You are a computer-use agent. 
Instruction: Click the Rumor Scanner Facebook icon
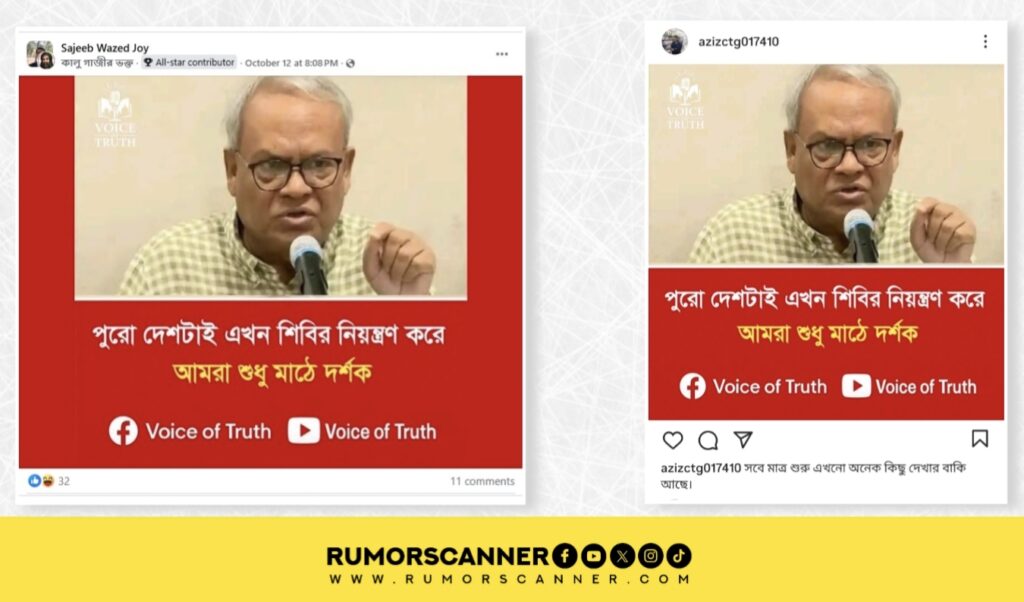pyautogui.click(x=564, y=556)
